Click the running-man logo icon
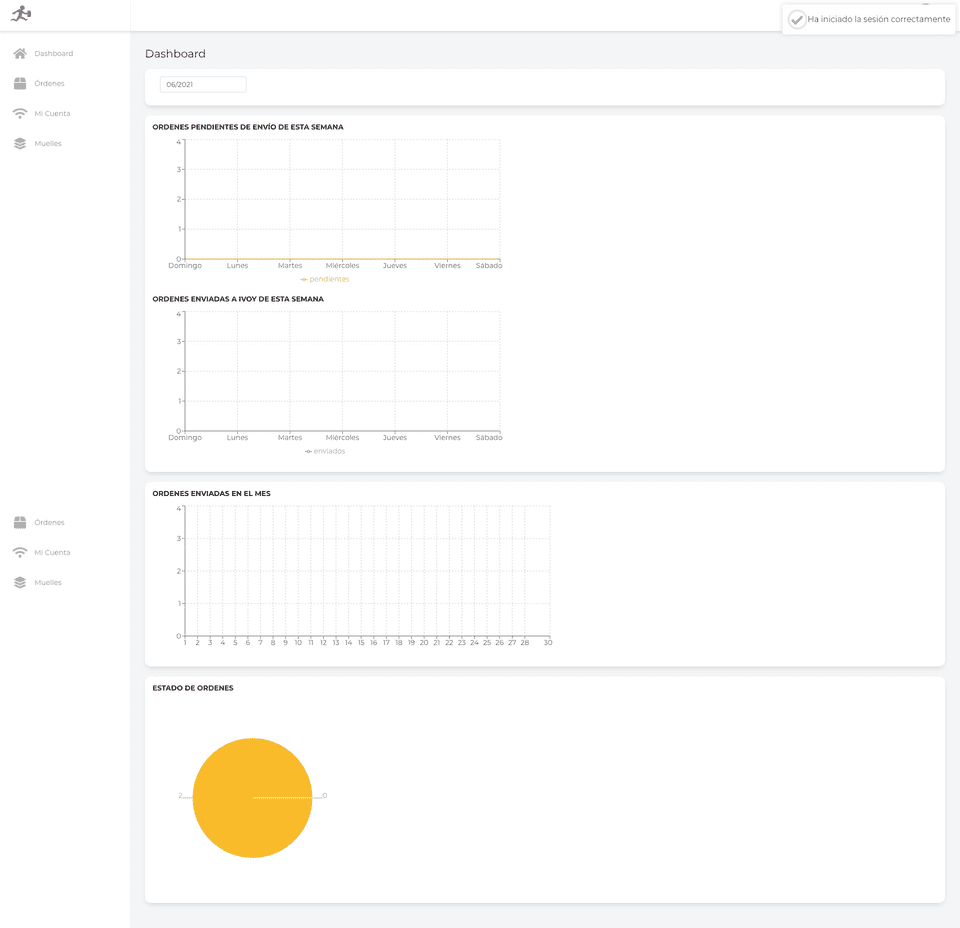Viewport: 960px width, 928px height. click(x=21, y=14)
